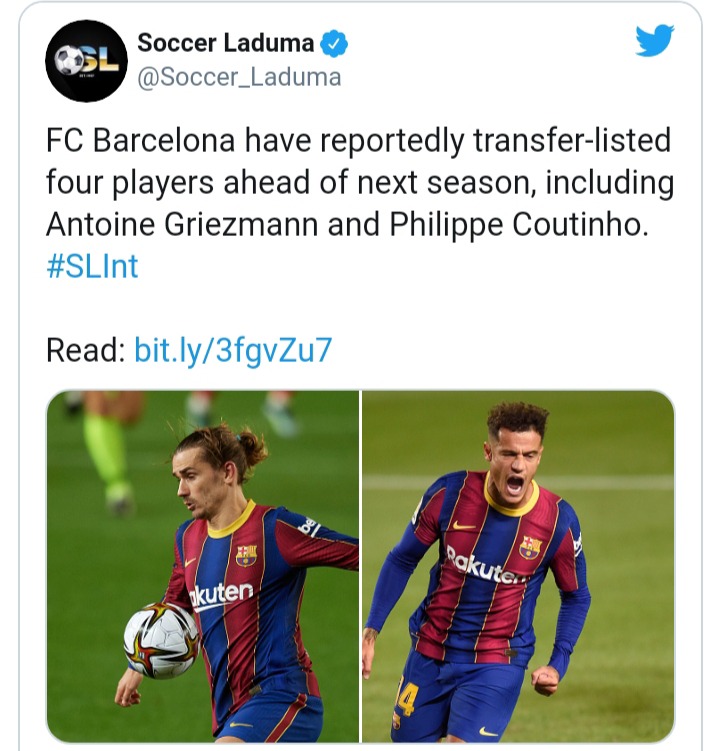Click the 'Read:' label before the link
The image size is (718, 751).
click(86, 350)
